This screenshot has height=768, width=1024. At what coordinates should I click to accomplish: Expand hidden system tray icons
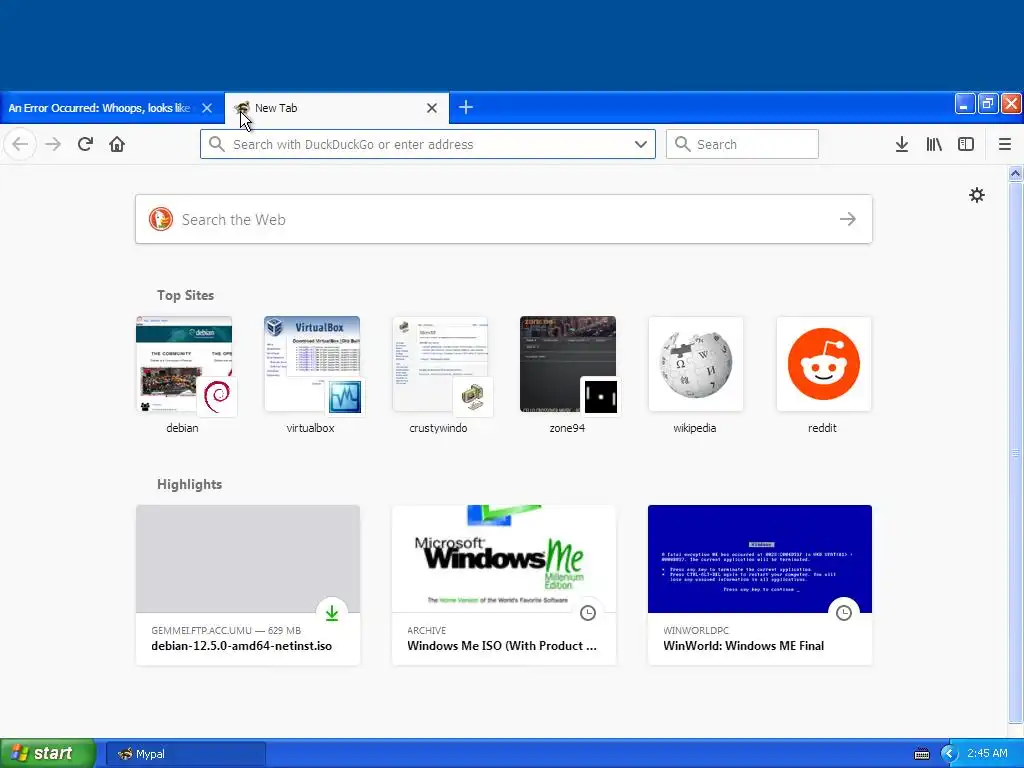coord(949,754)
